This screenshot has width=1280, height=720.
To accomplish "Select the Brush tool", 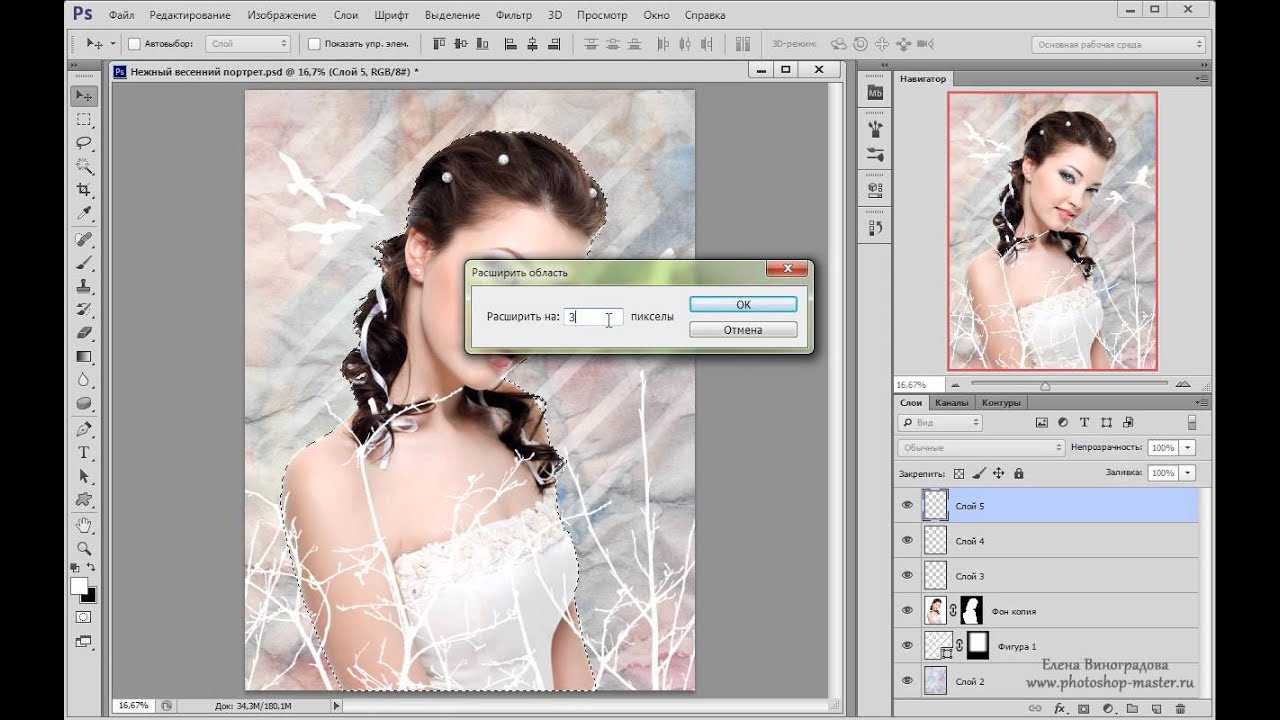I will [84, 262].
